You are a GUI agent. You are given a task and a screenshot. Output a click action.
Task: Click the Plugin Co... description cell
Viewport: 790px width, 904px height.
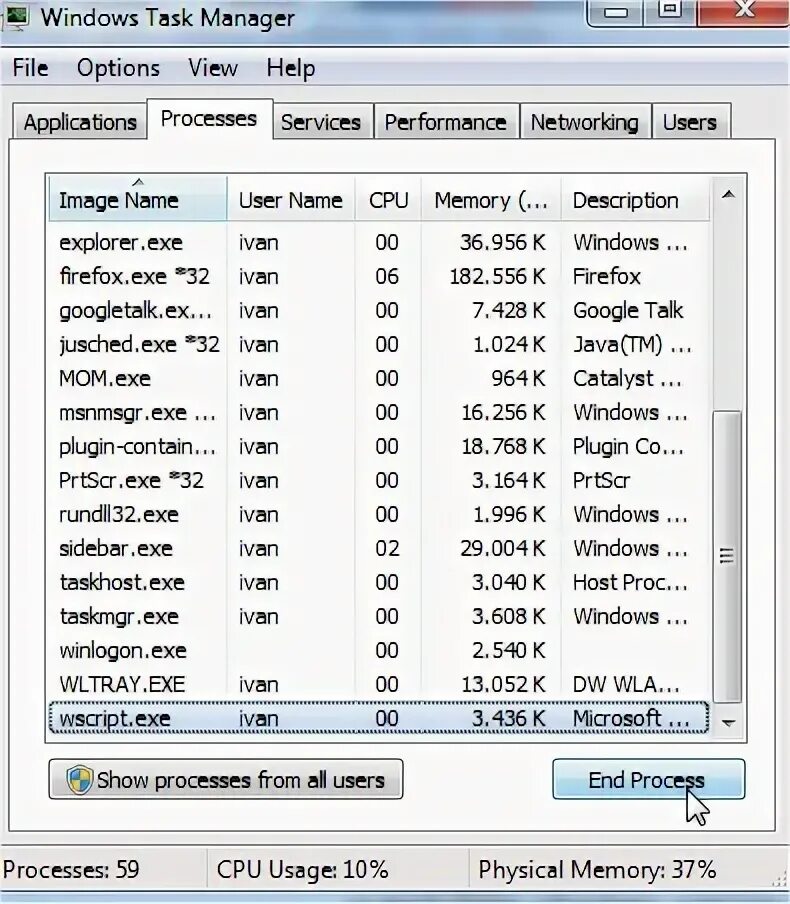[x=629, y=447]
